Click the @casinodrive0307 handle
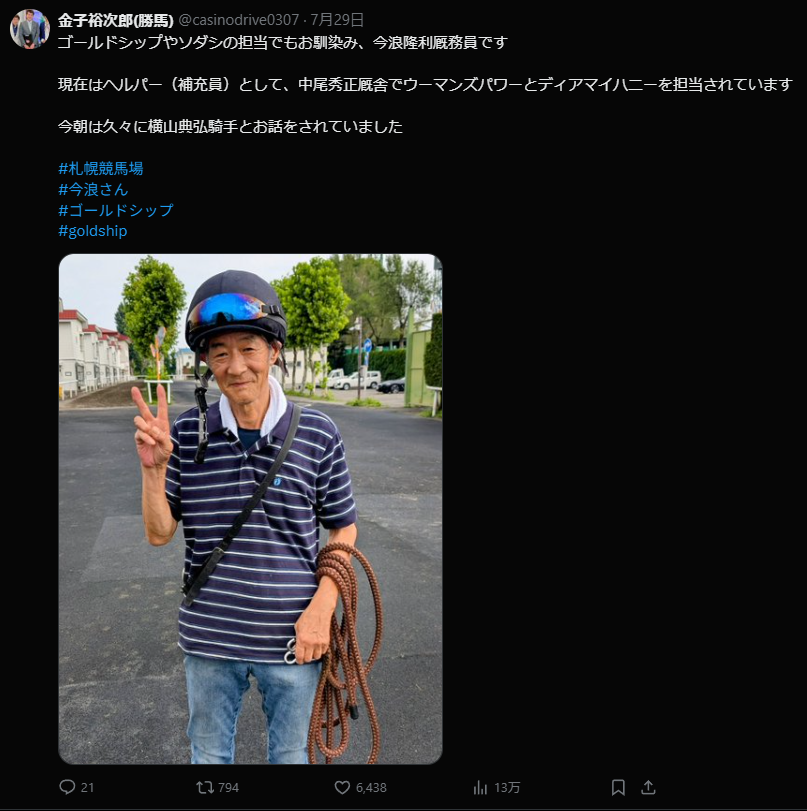807x811 pixels. point(238,20)
